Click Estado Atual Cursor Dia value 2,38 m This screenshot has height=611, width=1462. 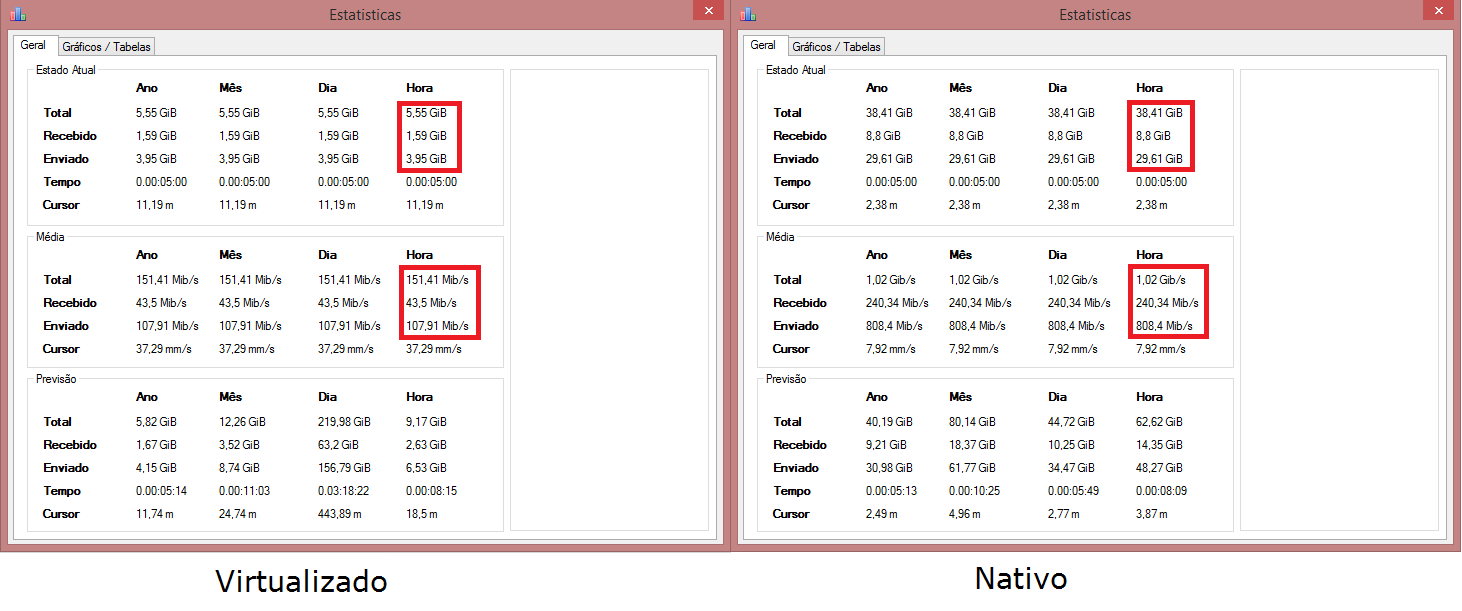1064,205
